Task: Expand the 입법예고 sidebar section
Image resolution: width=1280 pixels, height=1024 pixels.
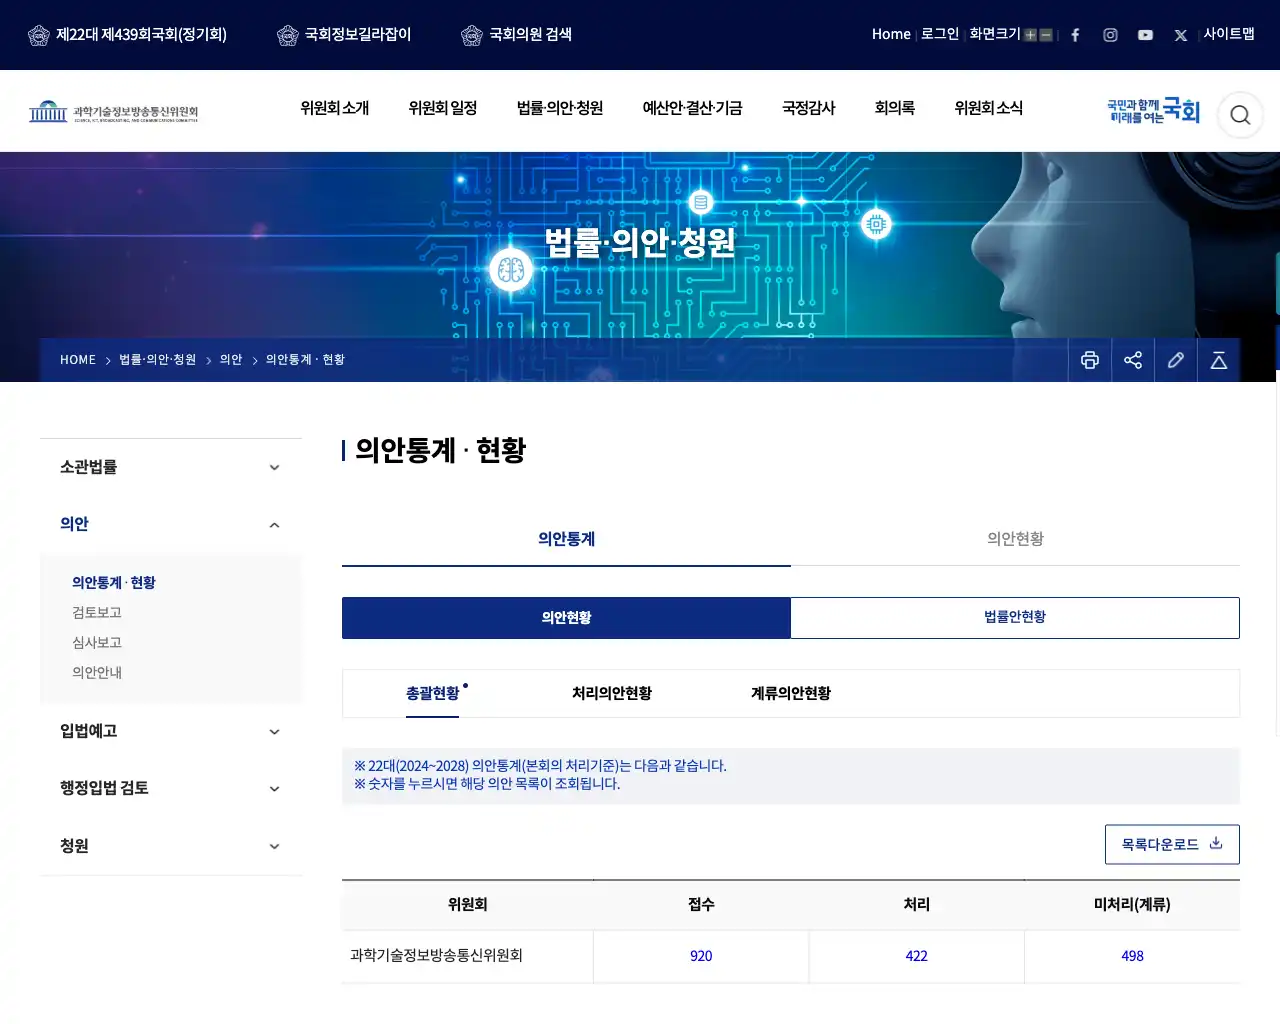Action: 171,731
